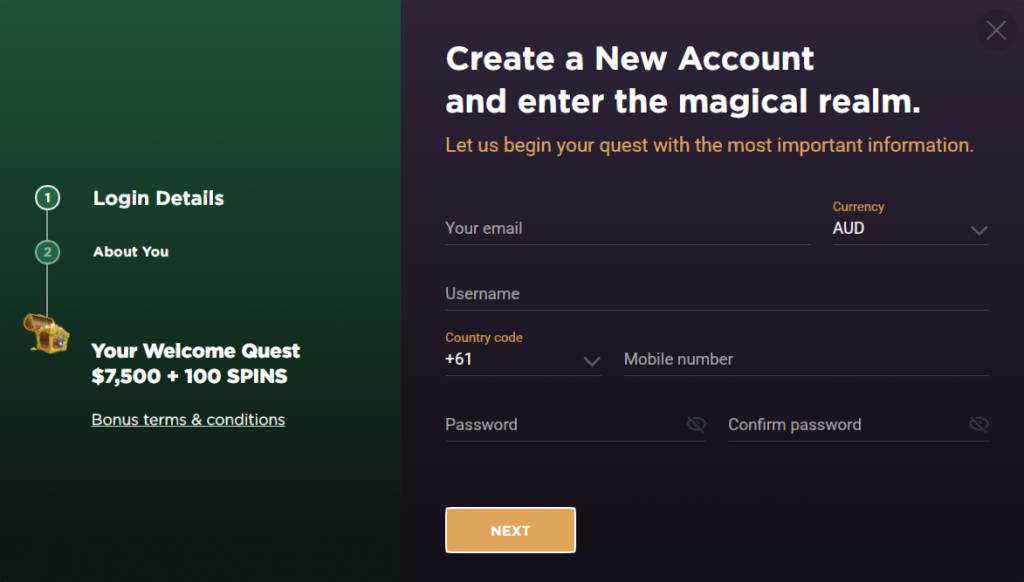Open the Country code dropdown chevron

(592, 361)
